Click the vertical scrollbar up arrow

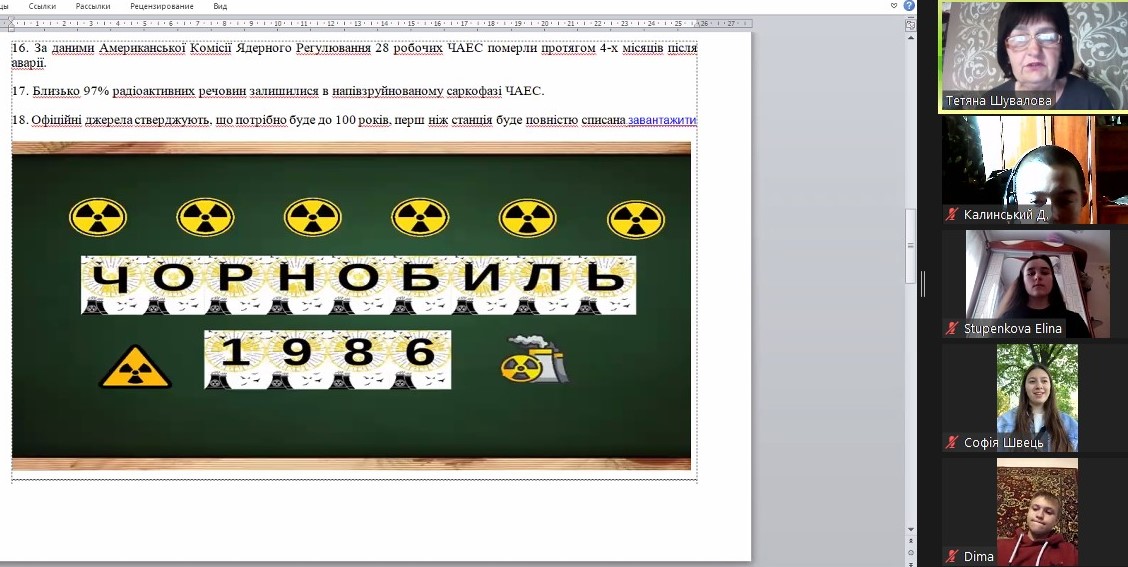910,36
